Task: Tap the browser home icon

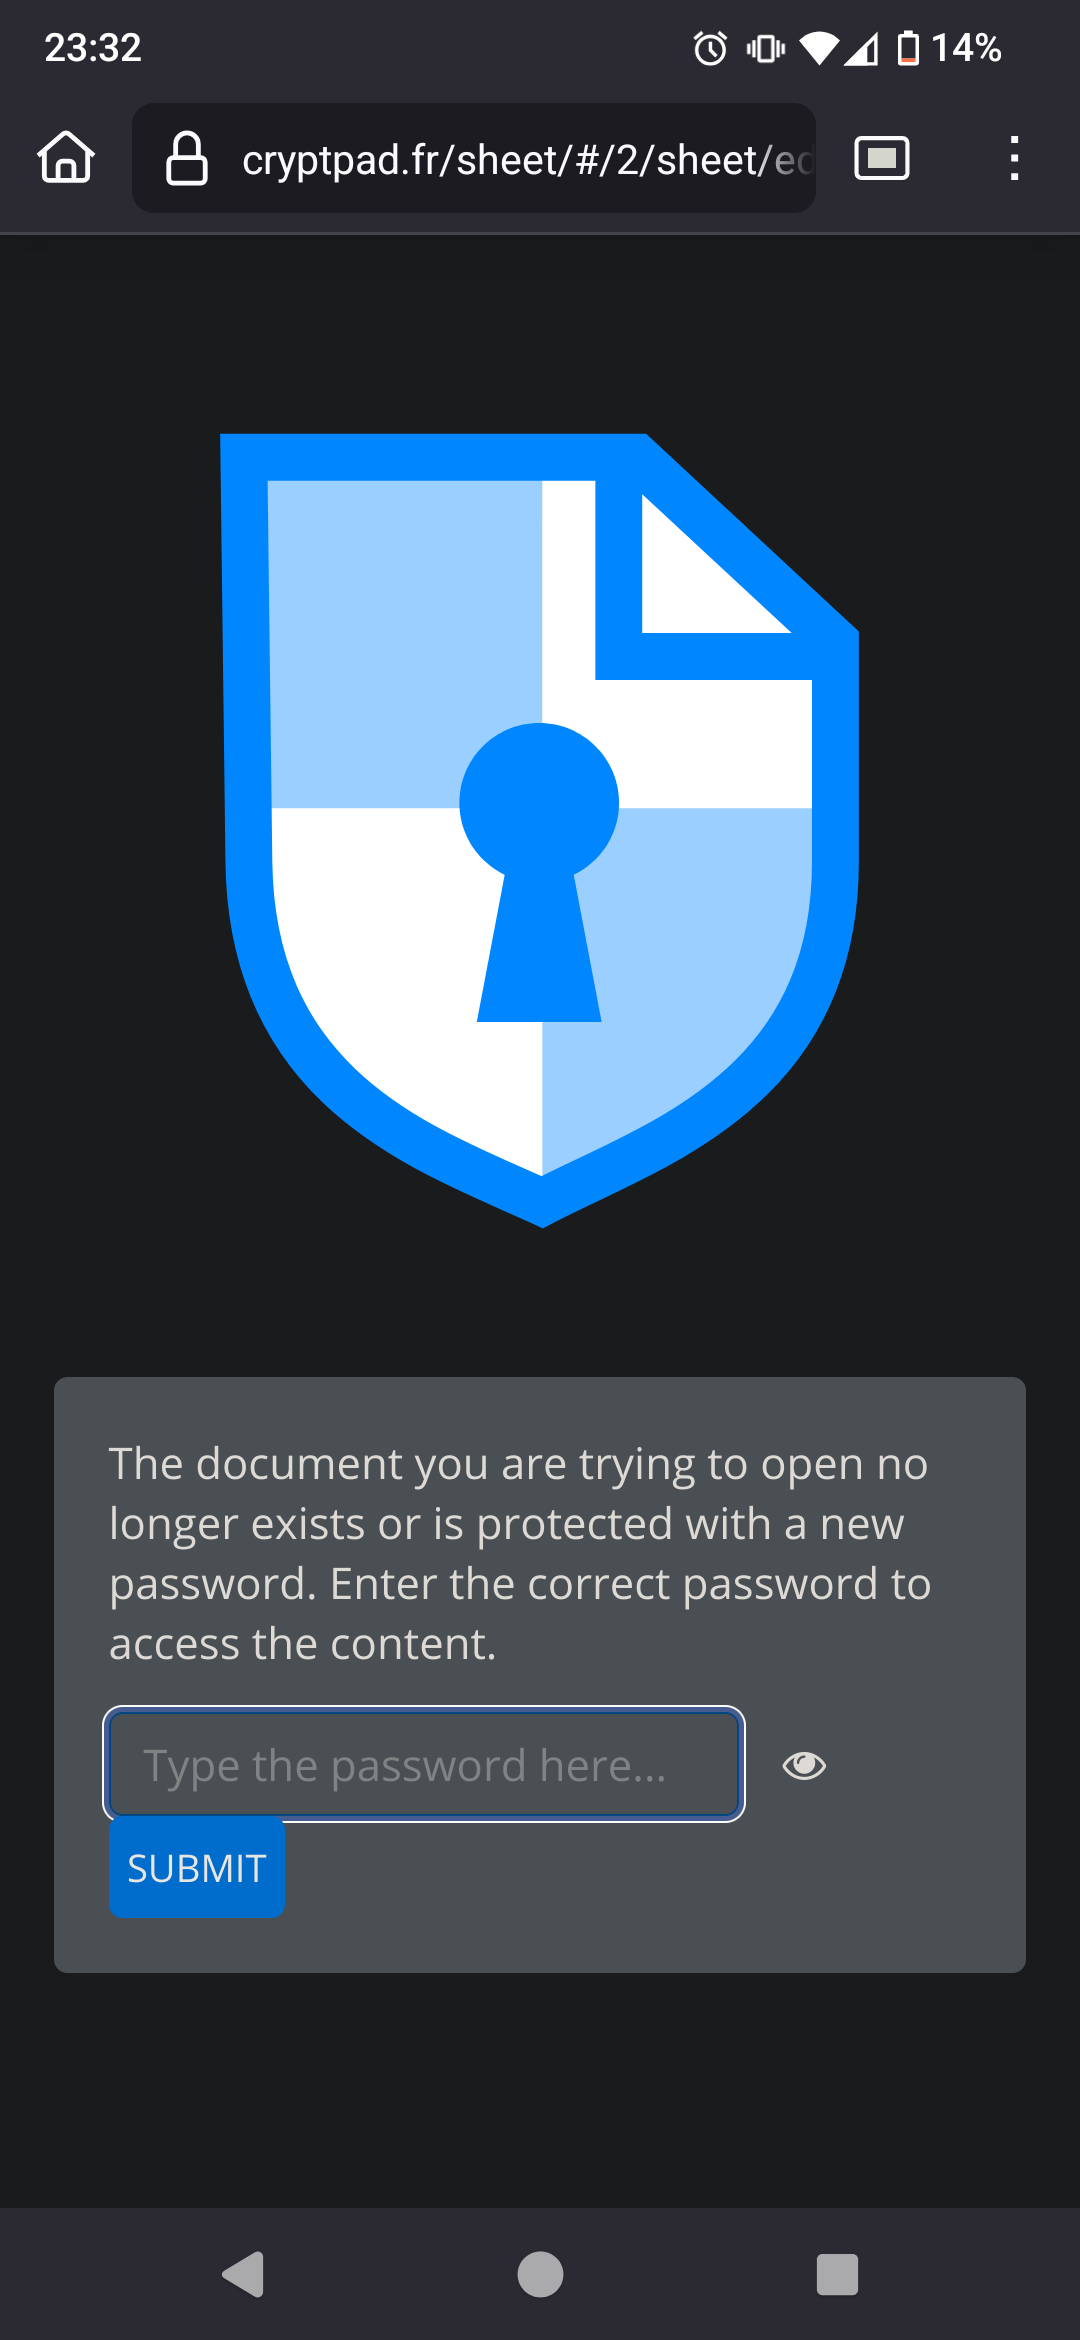Action: coord(66,158)
